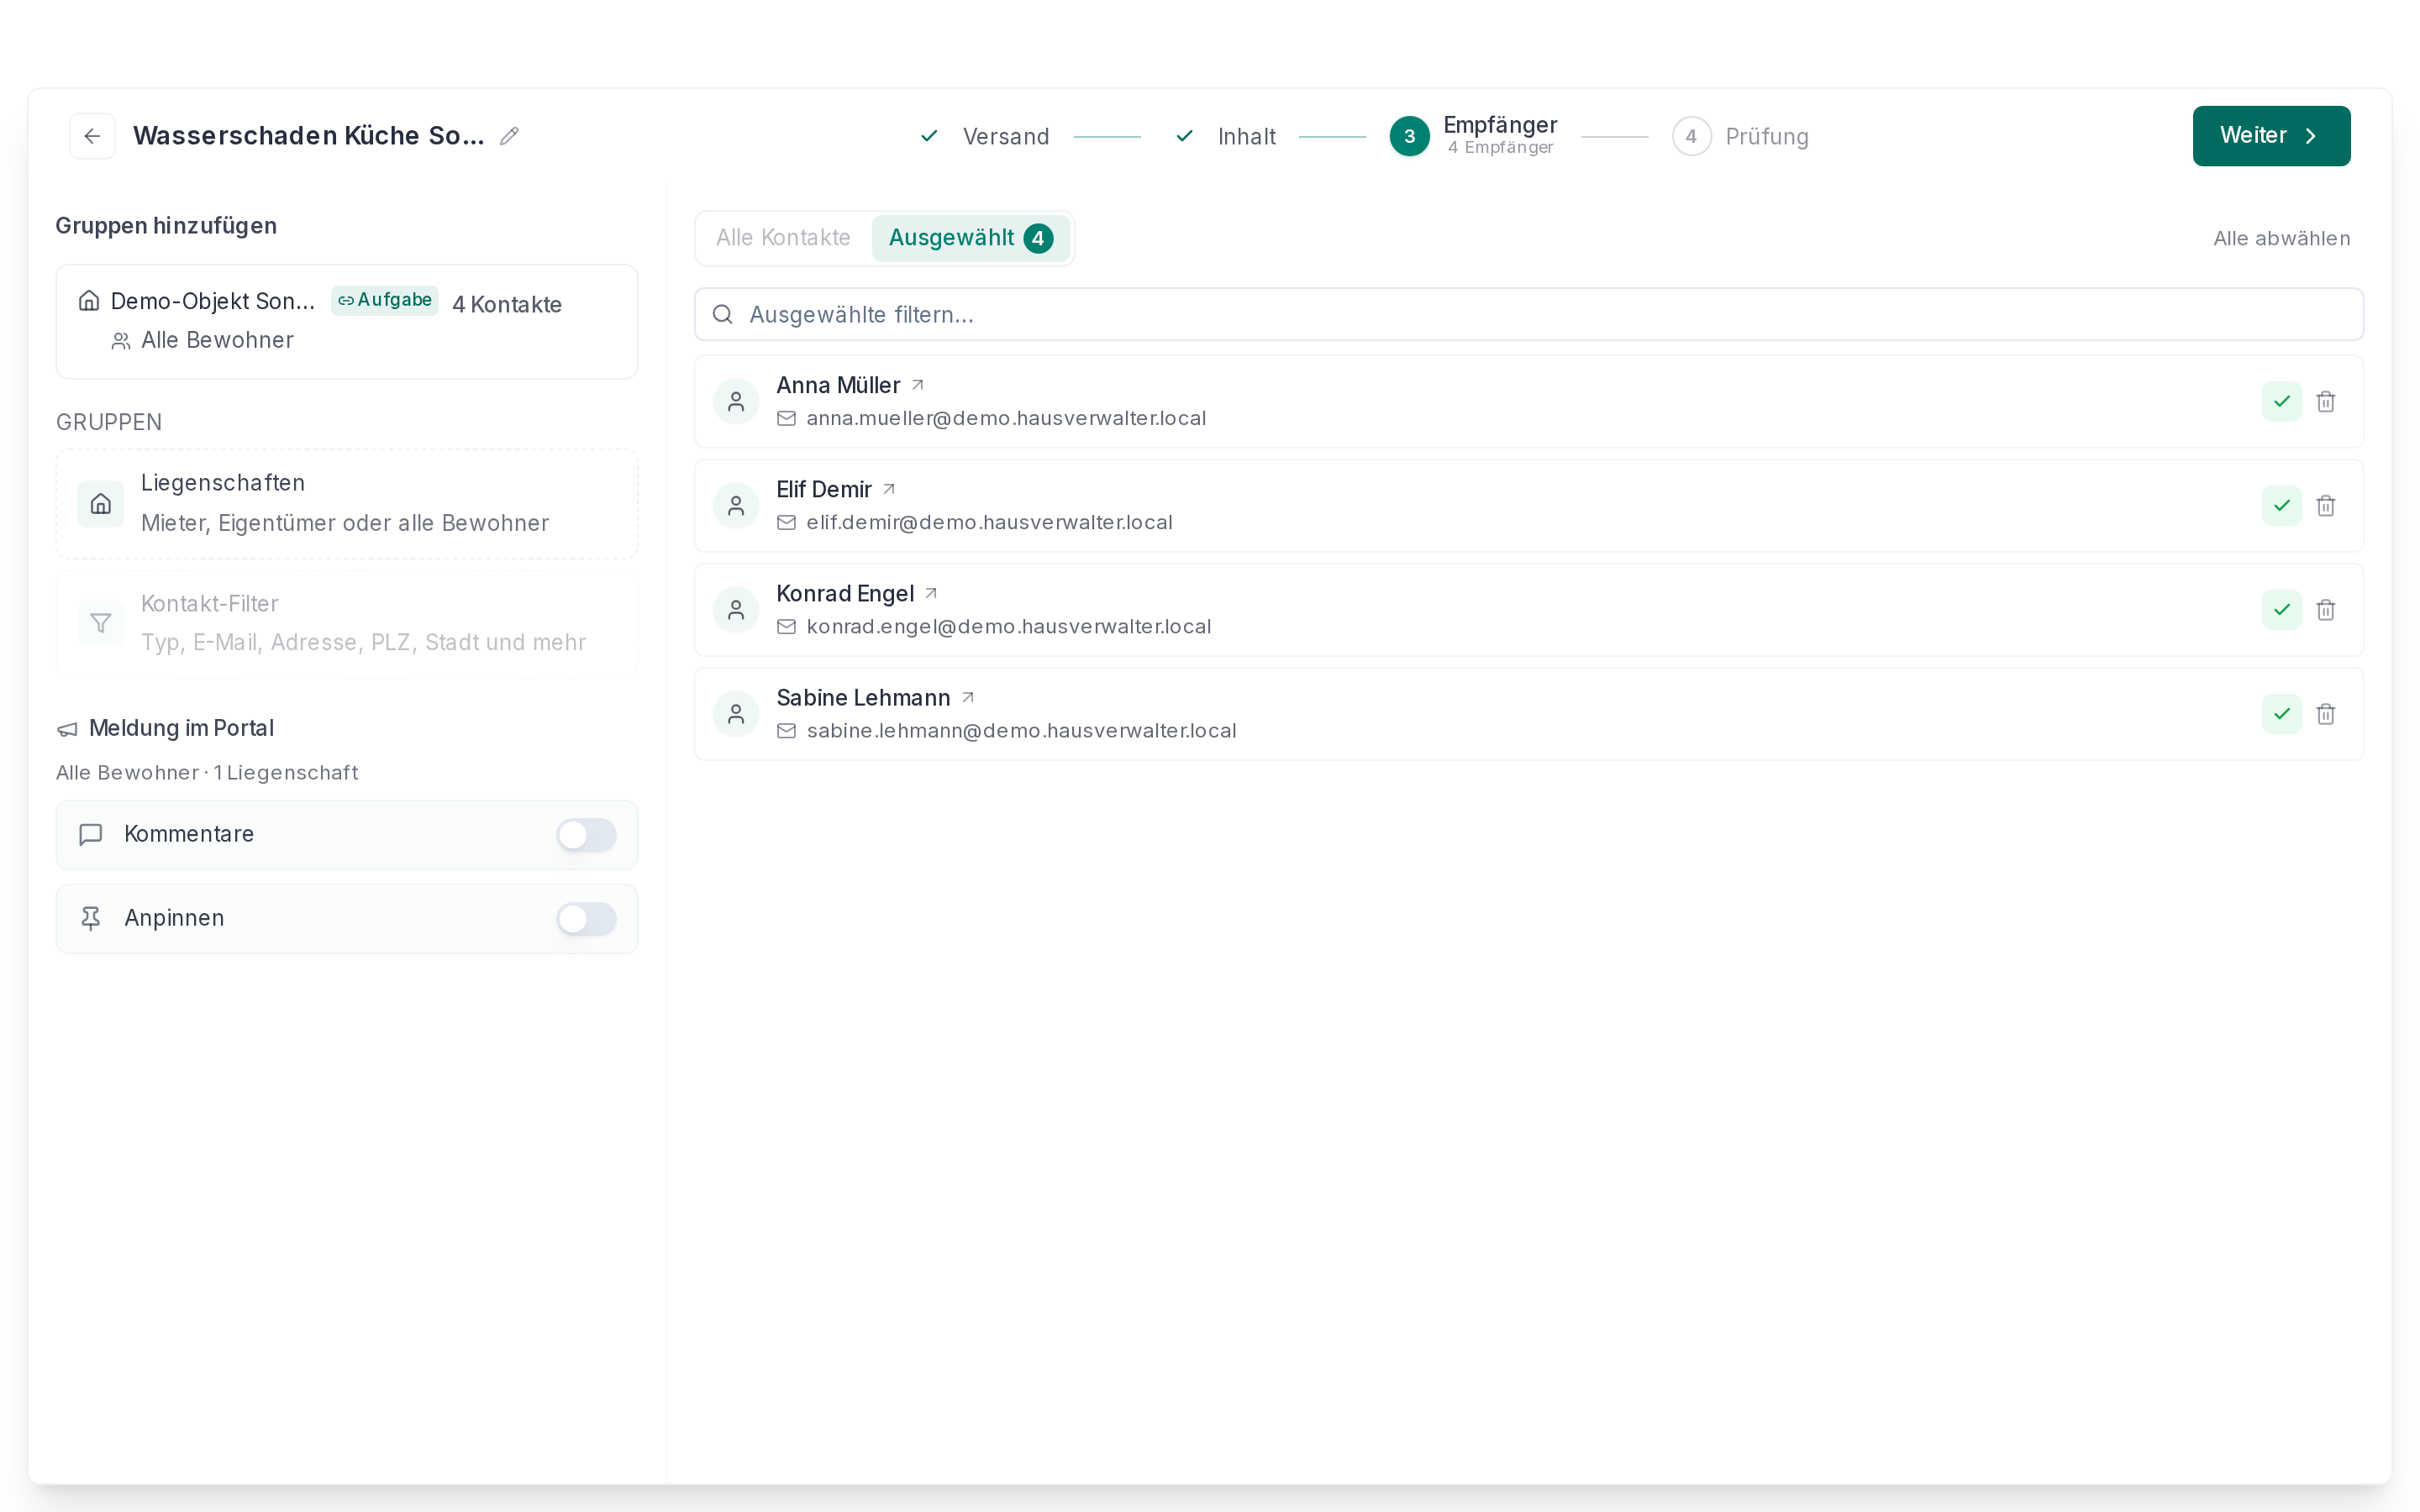Click the Kontakt-Filter funnel icon

(101, 623)
